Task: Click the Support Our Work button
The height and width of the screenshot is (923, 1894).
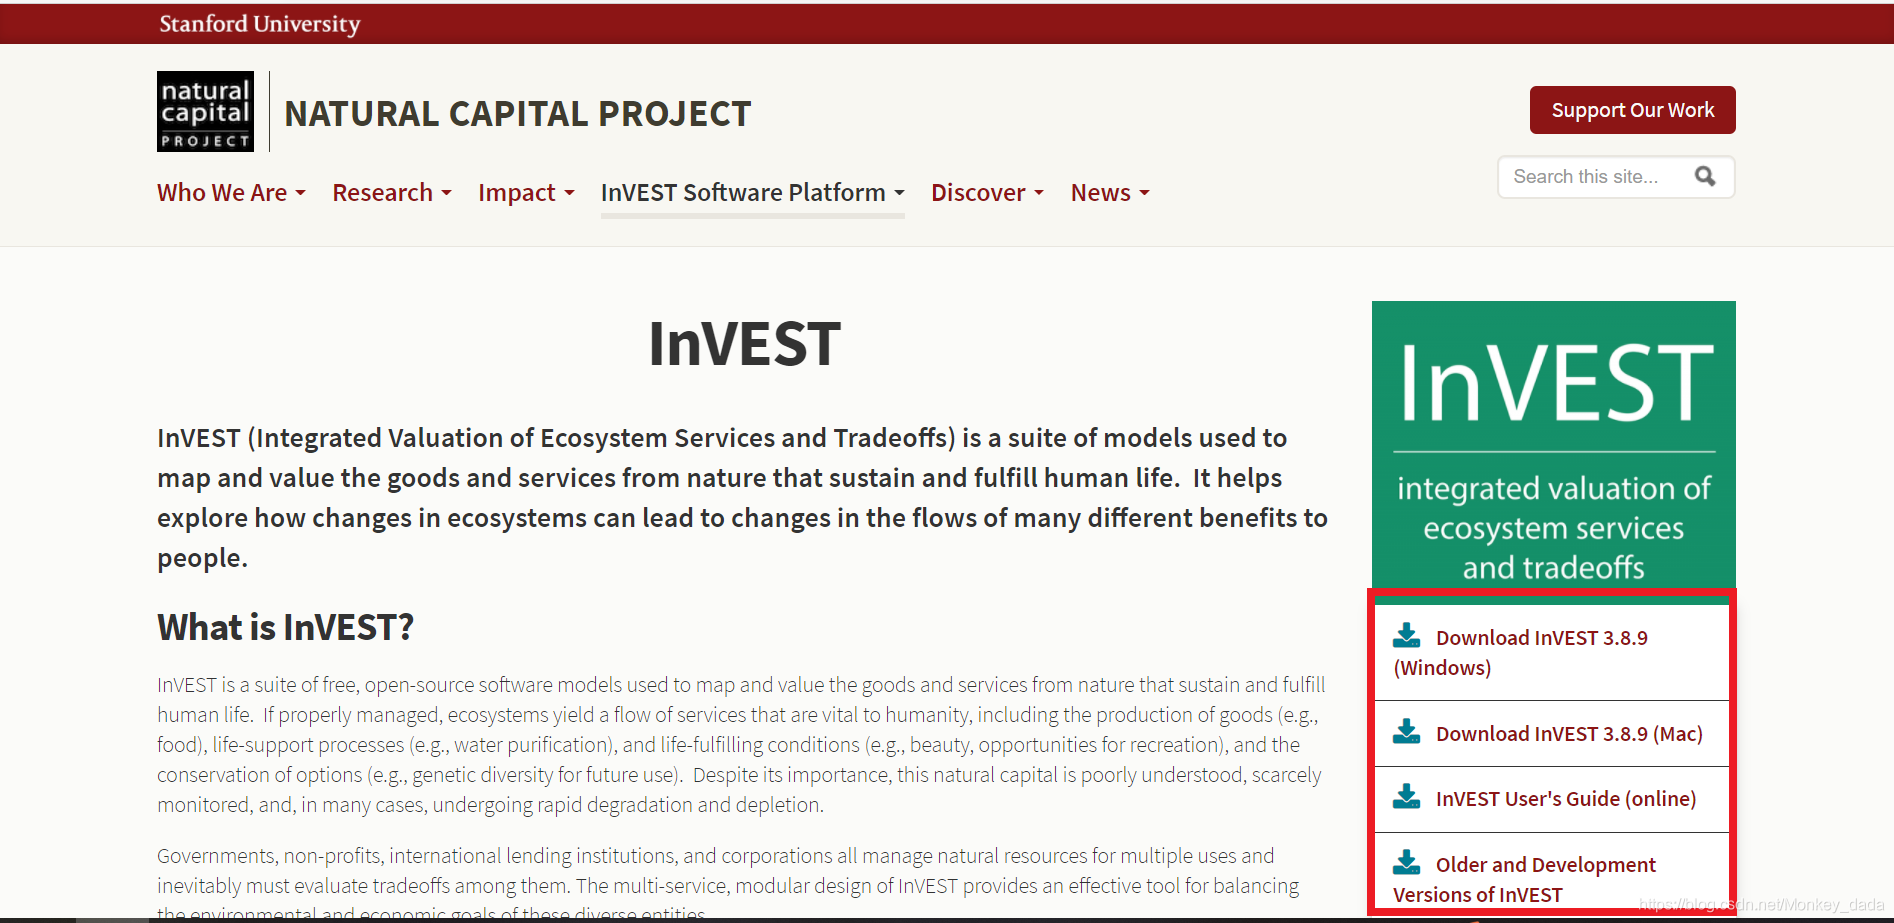Action: [1632, 110]
